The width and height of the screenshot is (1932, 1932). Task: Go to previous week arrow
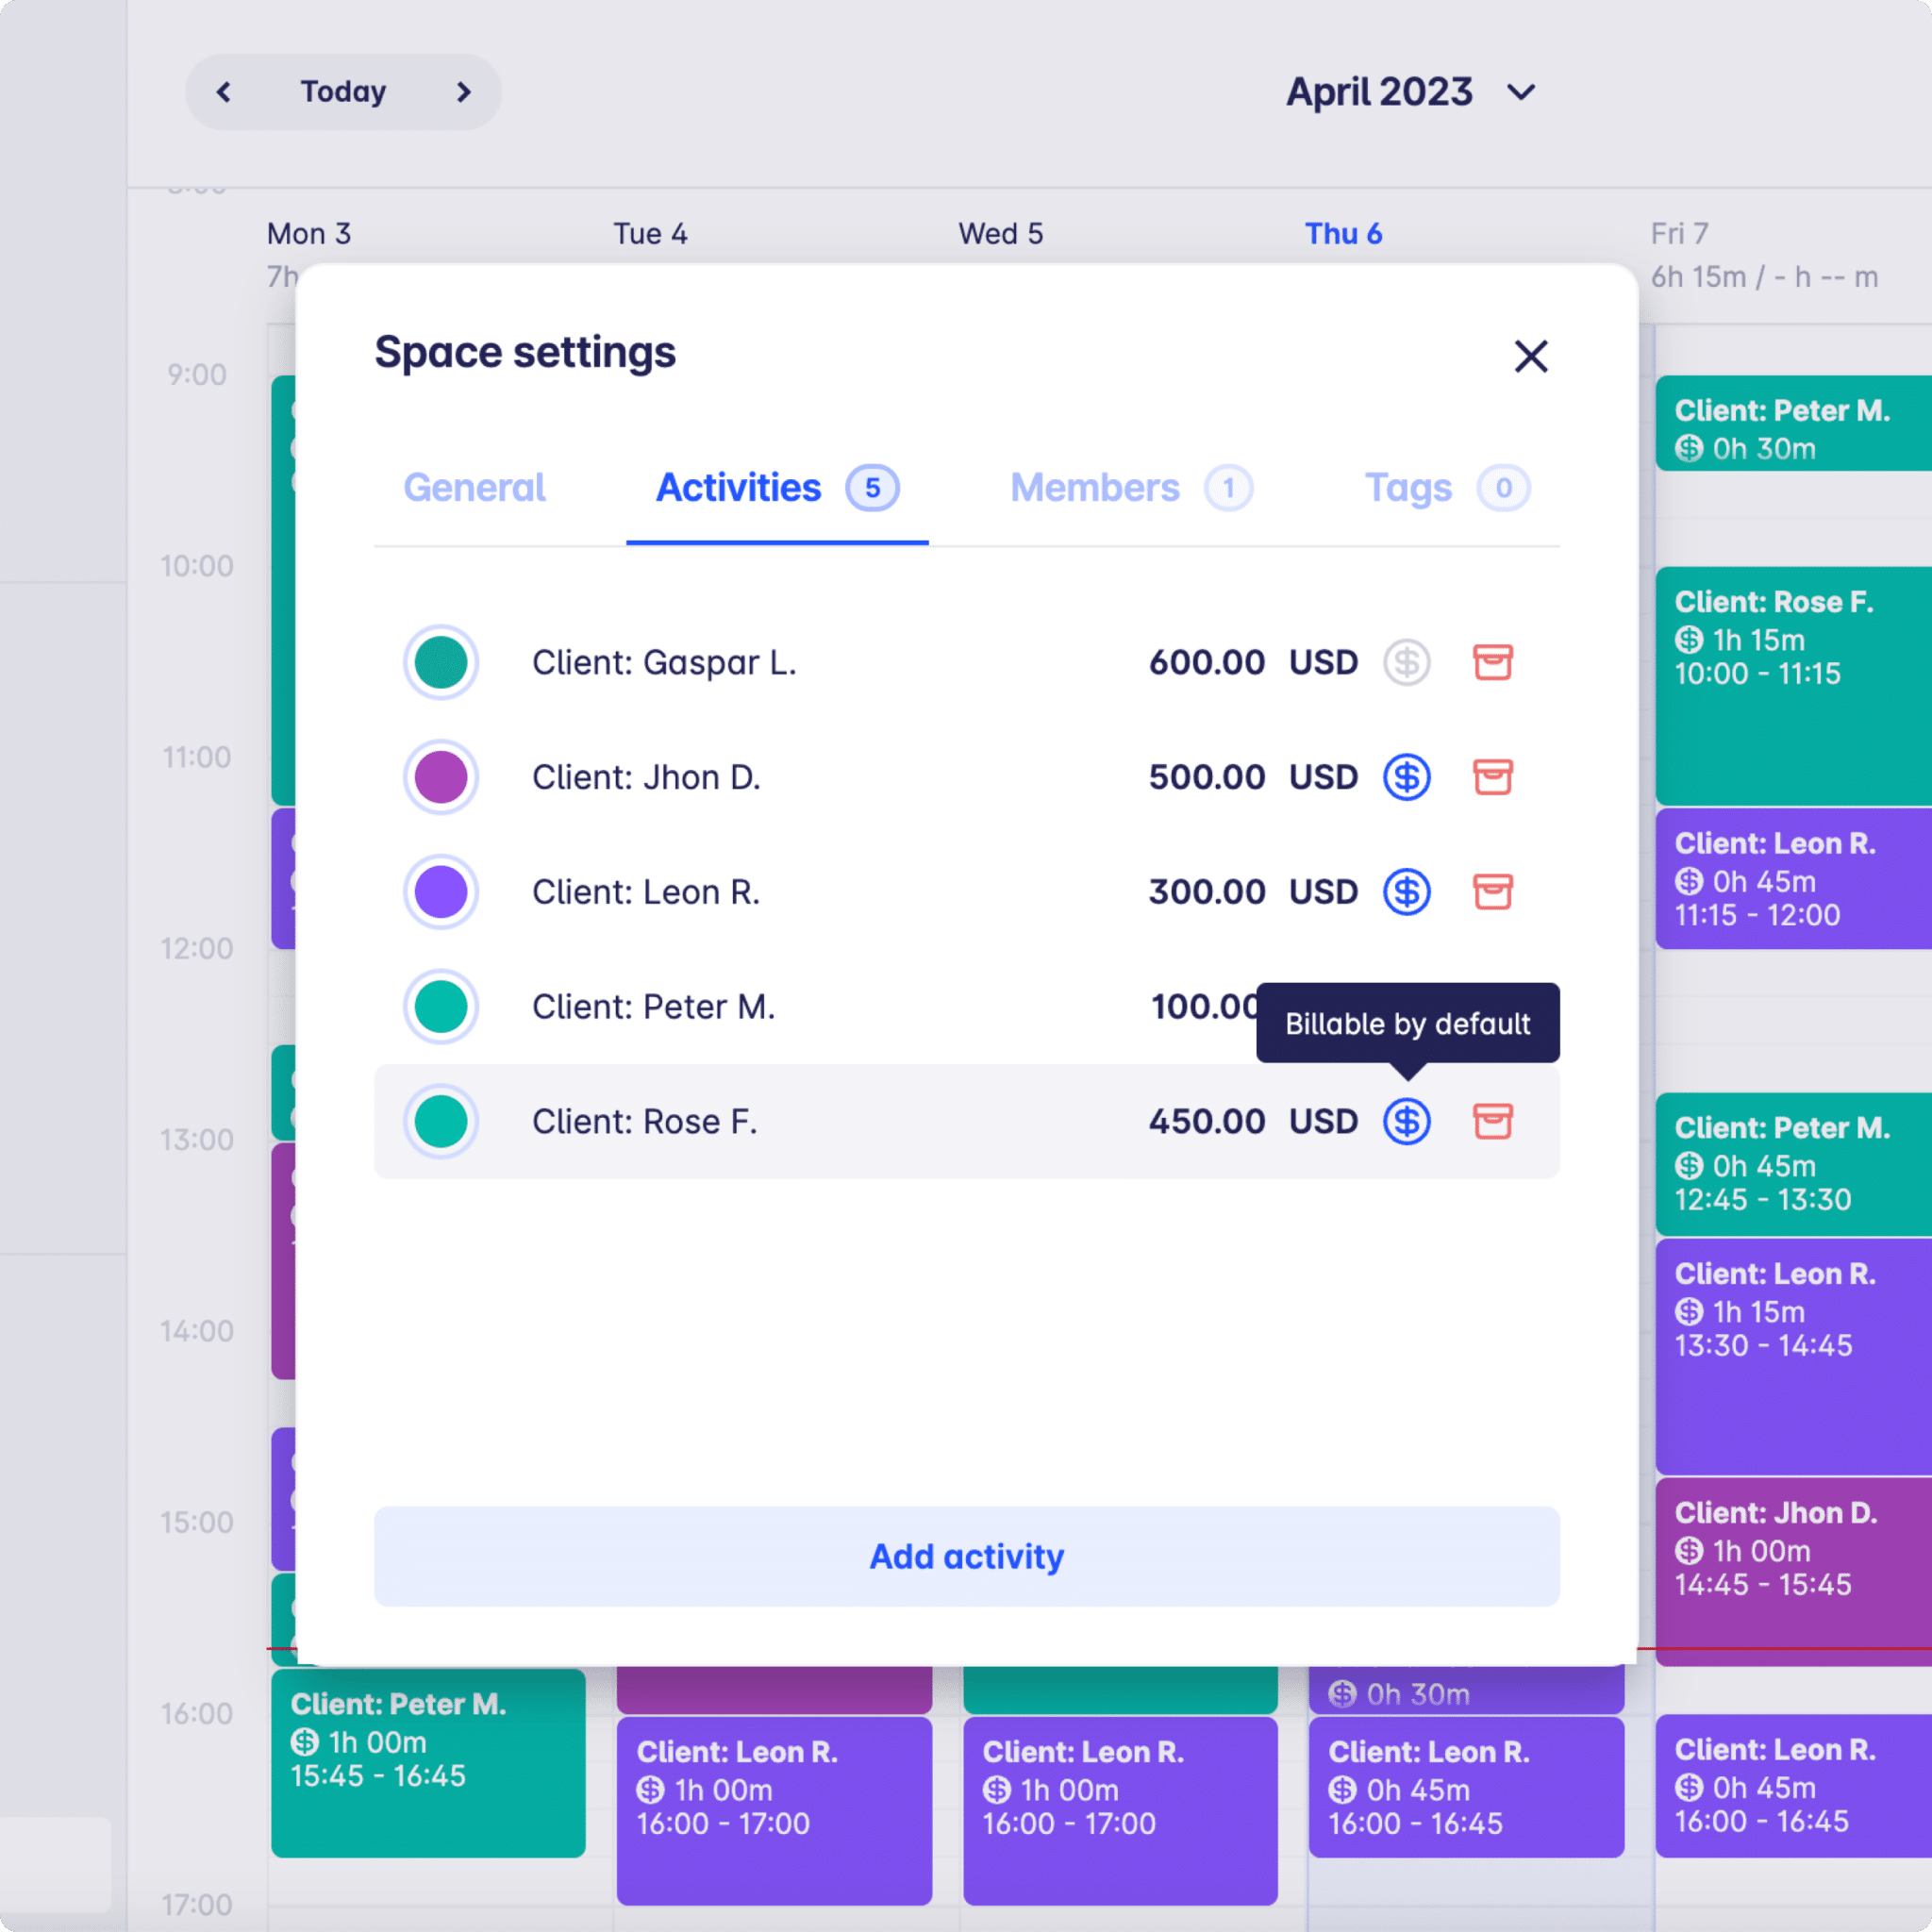click(x=224, y=92)
